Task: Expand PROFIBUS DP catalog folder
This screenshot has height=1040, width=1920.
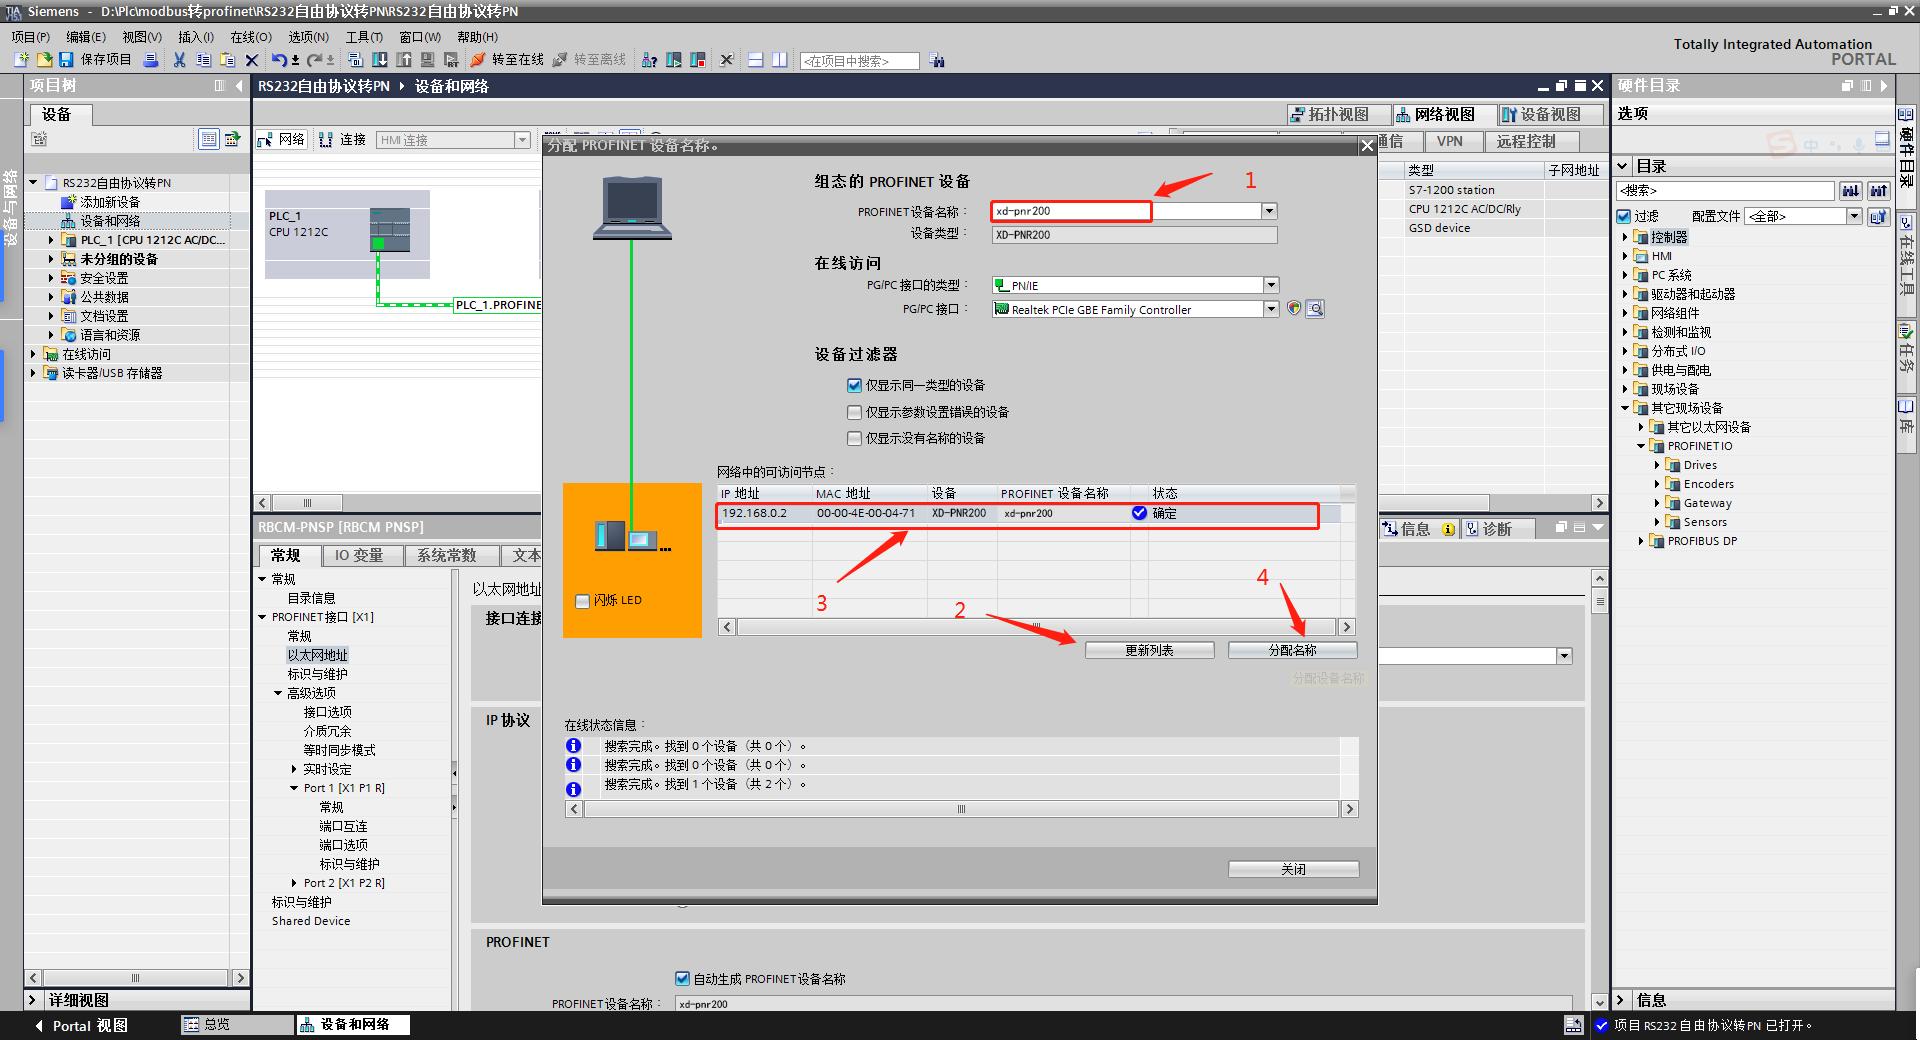Action: tap(1641, 541)
